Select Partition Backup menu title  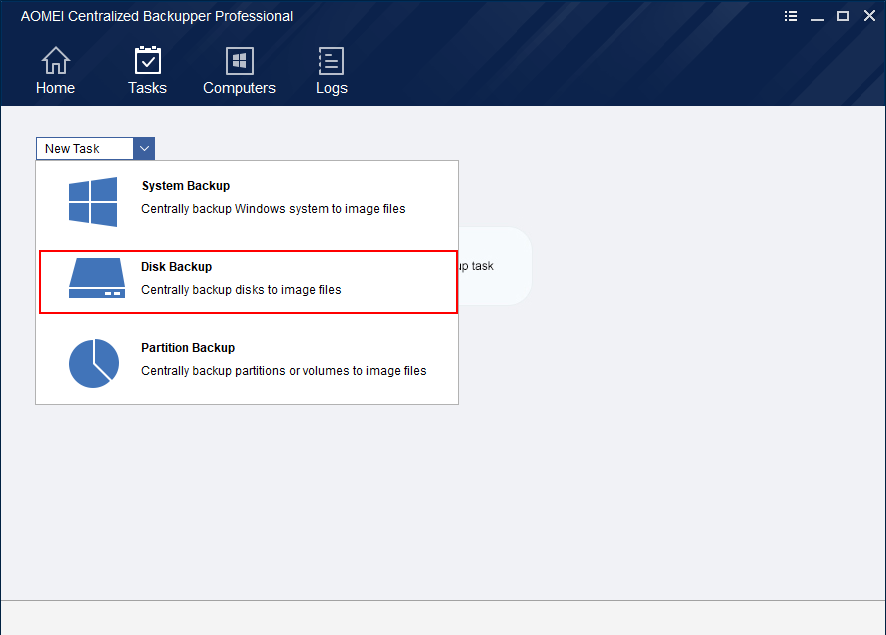coord(188,347)
